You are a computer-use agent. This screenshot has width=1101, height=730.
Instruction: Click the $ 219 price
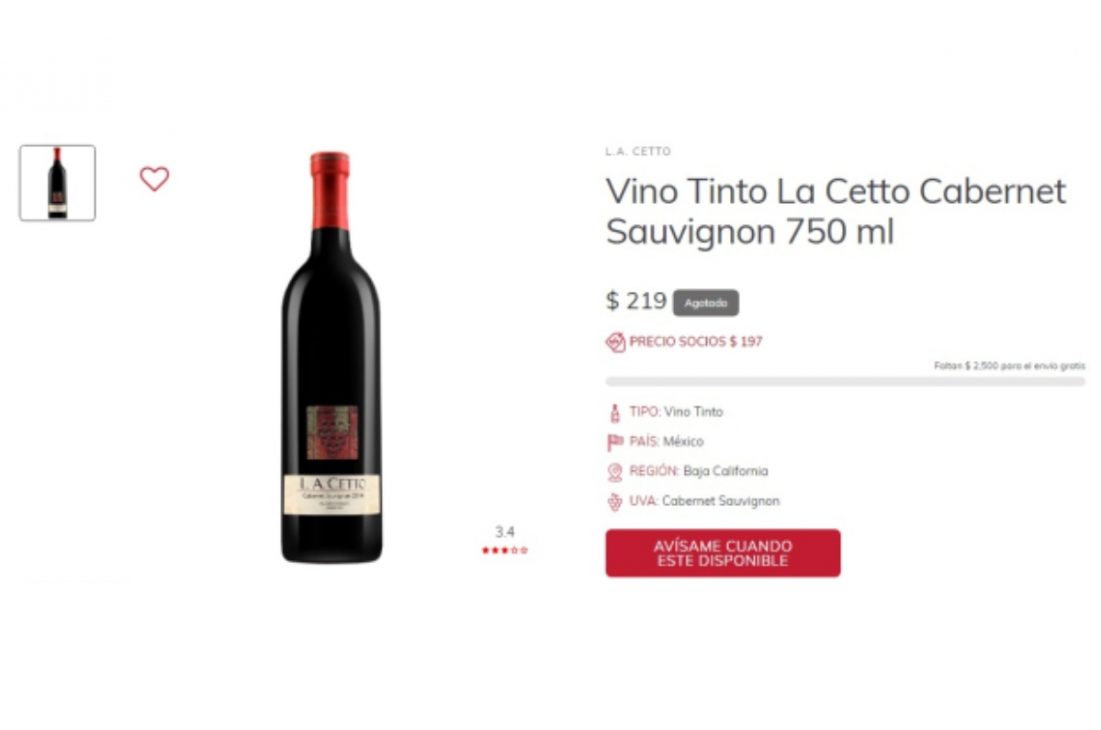point(636,301)
